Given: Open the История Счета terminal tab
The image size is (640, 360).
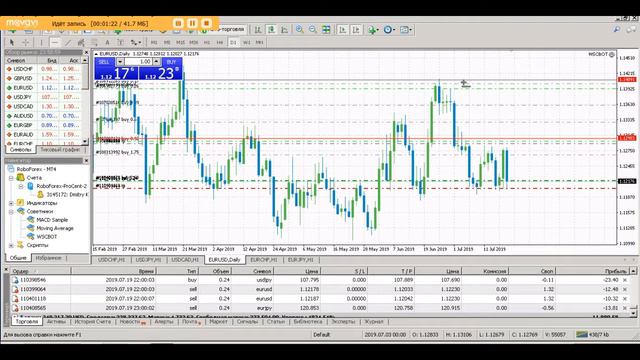Looking at the screenshot, I should [x=92, y=322].
